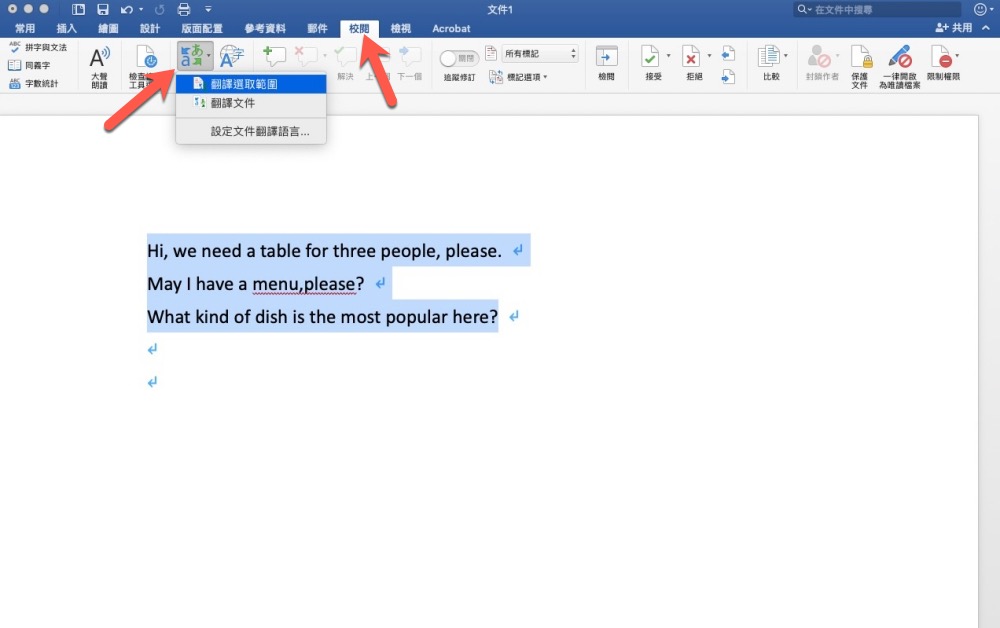Click the Read Aloud (大聲朗讀) icon
Image resolution: width=1000 pixels, height=628 pixels.
point(99,66)
